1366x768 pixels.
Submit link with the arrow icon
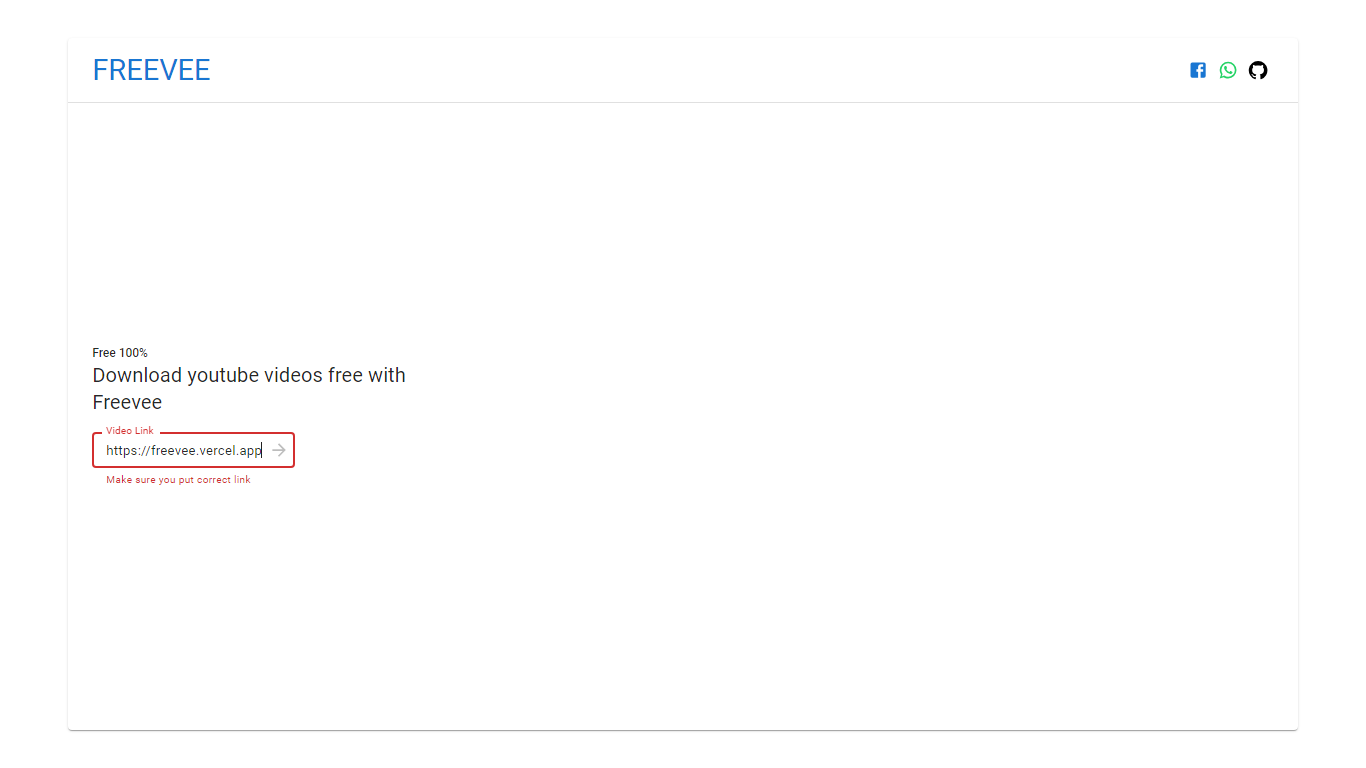tap(279, 450)
